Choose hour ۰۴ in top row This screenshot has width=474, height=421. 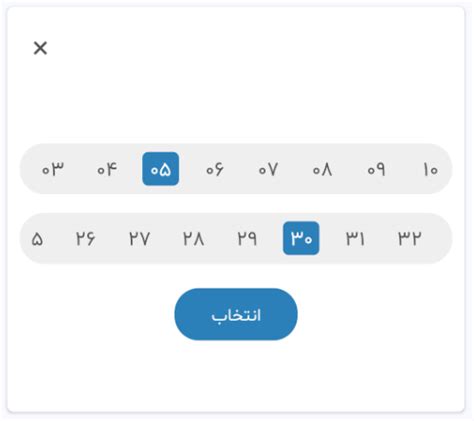(107, 169)
